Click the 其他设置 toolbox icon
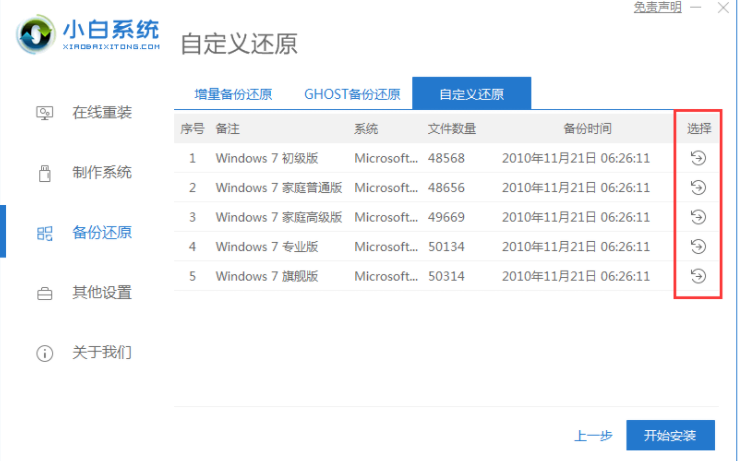Screen dimensions: 738x461 [45, 294]
